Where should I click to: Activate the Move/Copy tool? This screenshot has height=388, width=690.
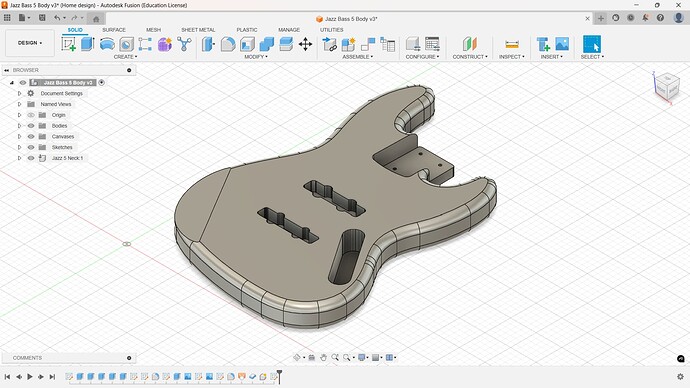coord(305,44)
